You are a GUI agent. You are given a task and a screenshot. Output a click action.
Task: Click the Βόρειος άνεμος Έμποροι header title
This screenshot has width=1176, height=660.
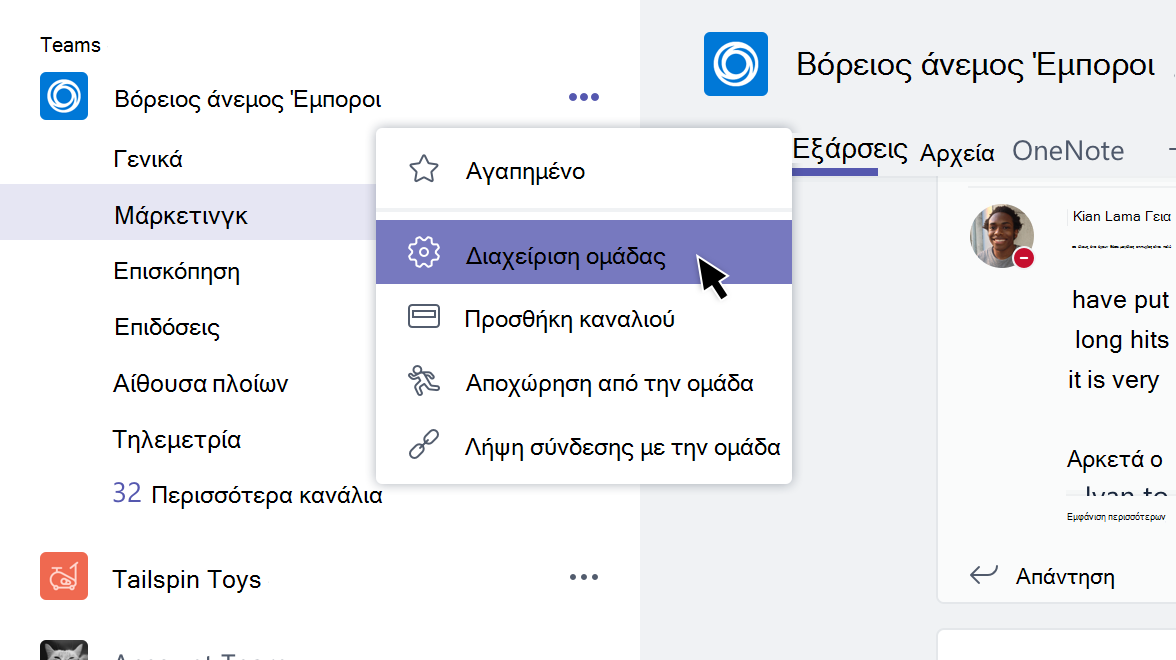tap(975, 65)
